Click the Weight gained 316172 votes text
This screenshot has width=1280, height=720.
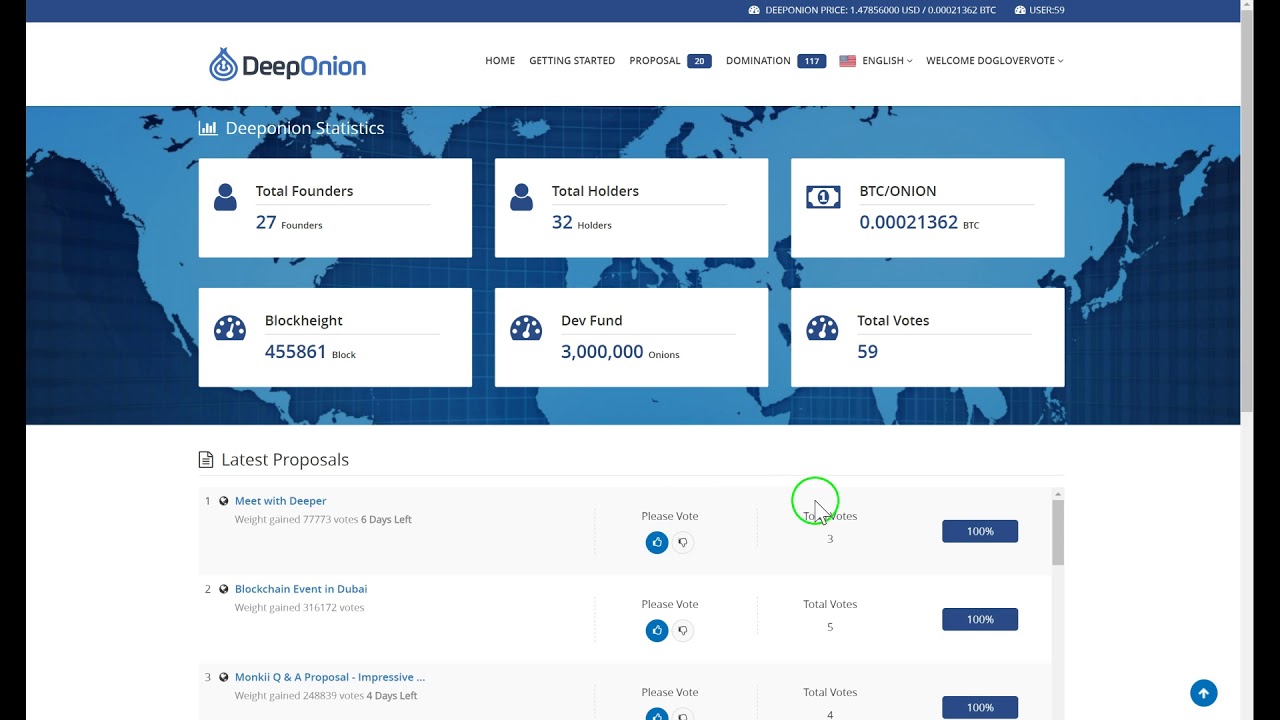(x=300, y=607)
